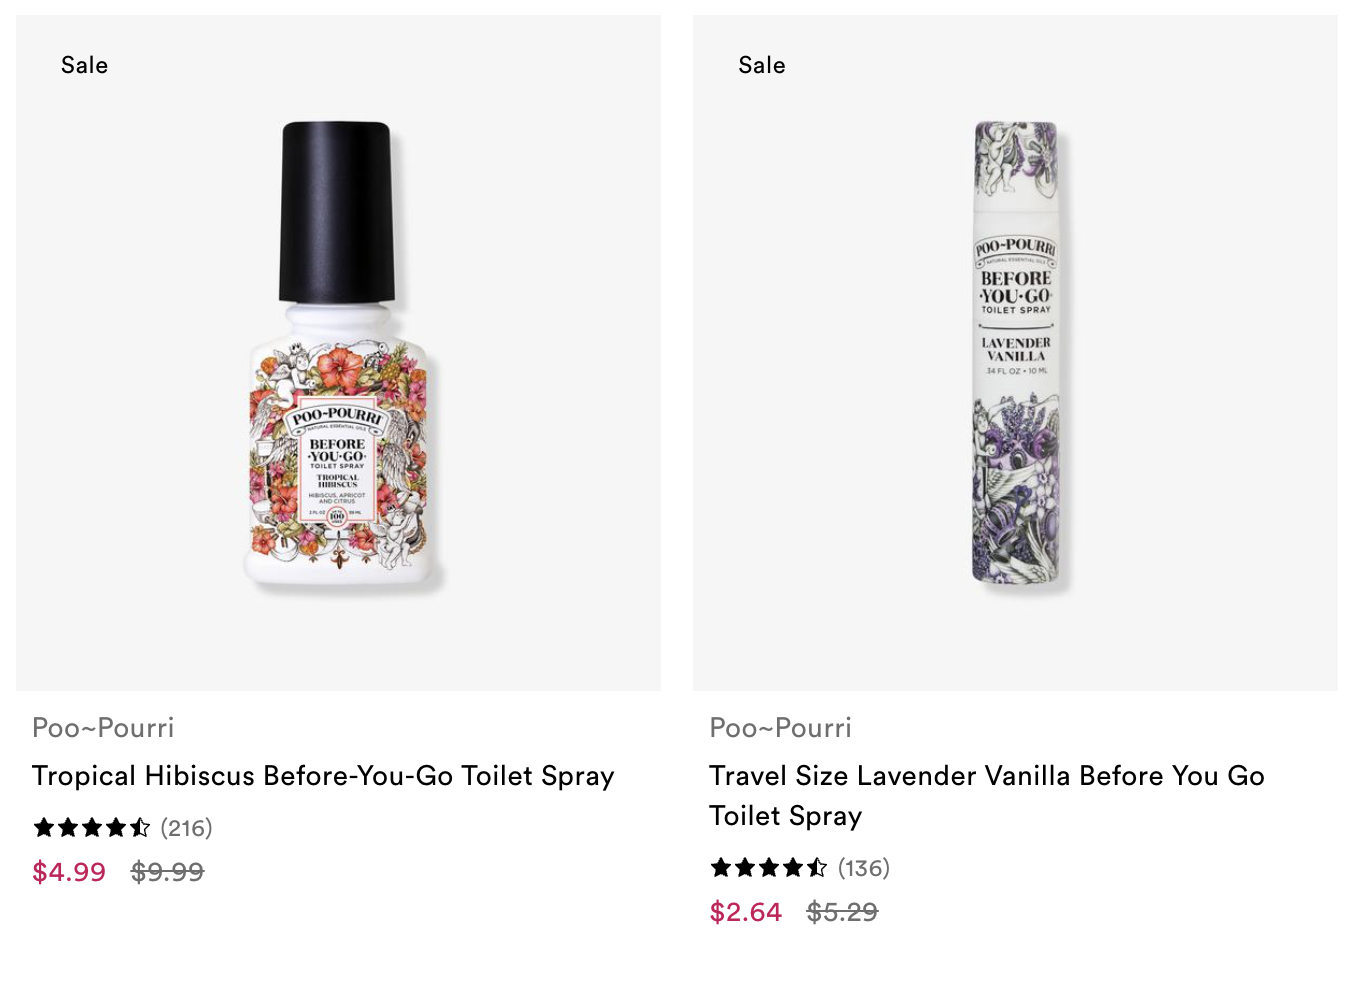Click the star rating of Lavender Vanilla spray
The height and width of the screenshot is (984, 1346).
[x=769, y=868]
